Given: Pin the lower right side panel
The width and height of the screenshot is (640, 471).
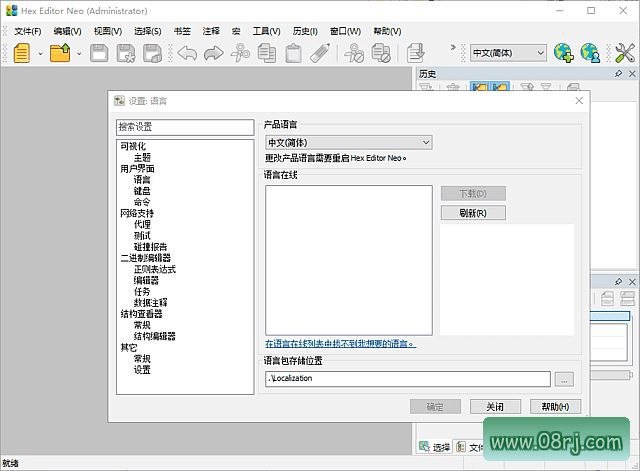Looking at the screenshot, I should coord(618,282).
